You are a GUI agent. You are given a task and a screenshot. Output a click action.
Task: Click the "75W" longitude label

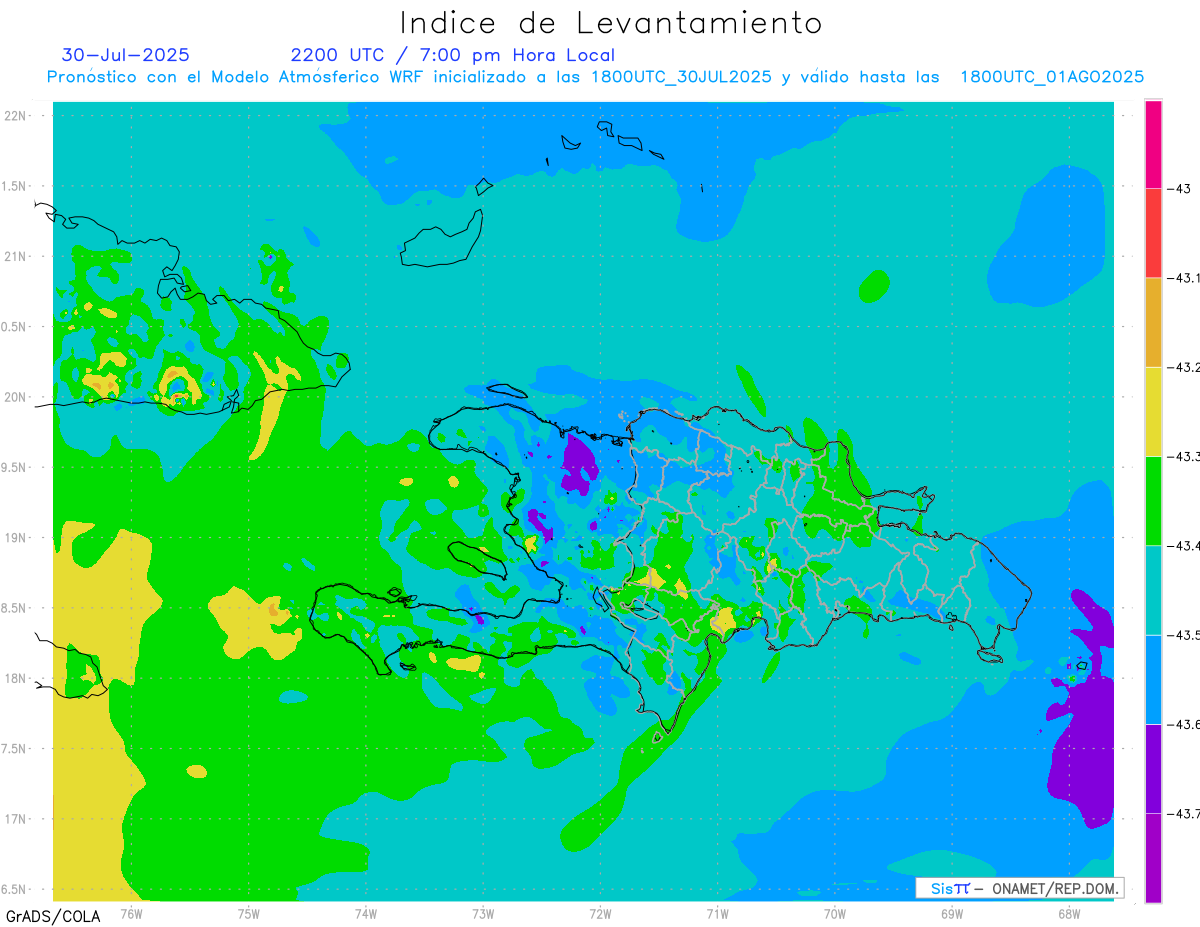click(249, 913)
